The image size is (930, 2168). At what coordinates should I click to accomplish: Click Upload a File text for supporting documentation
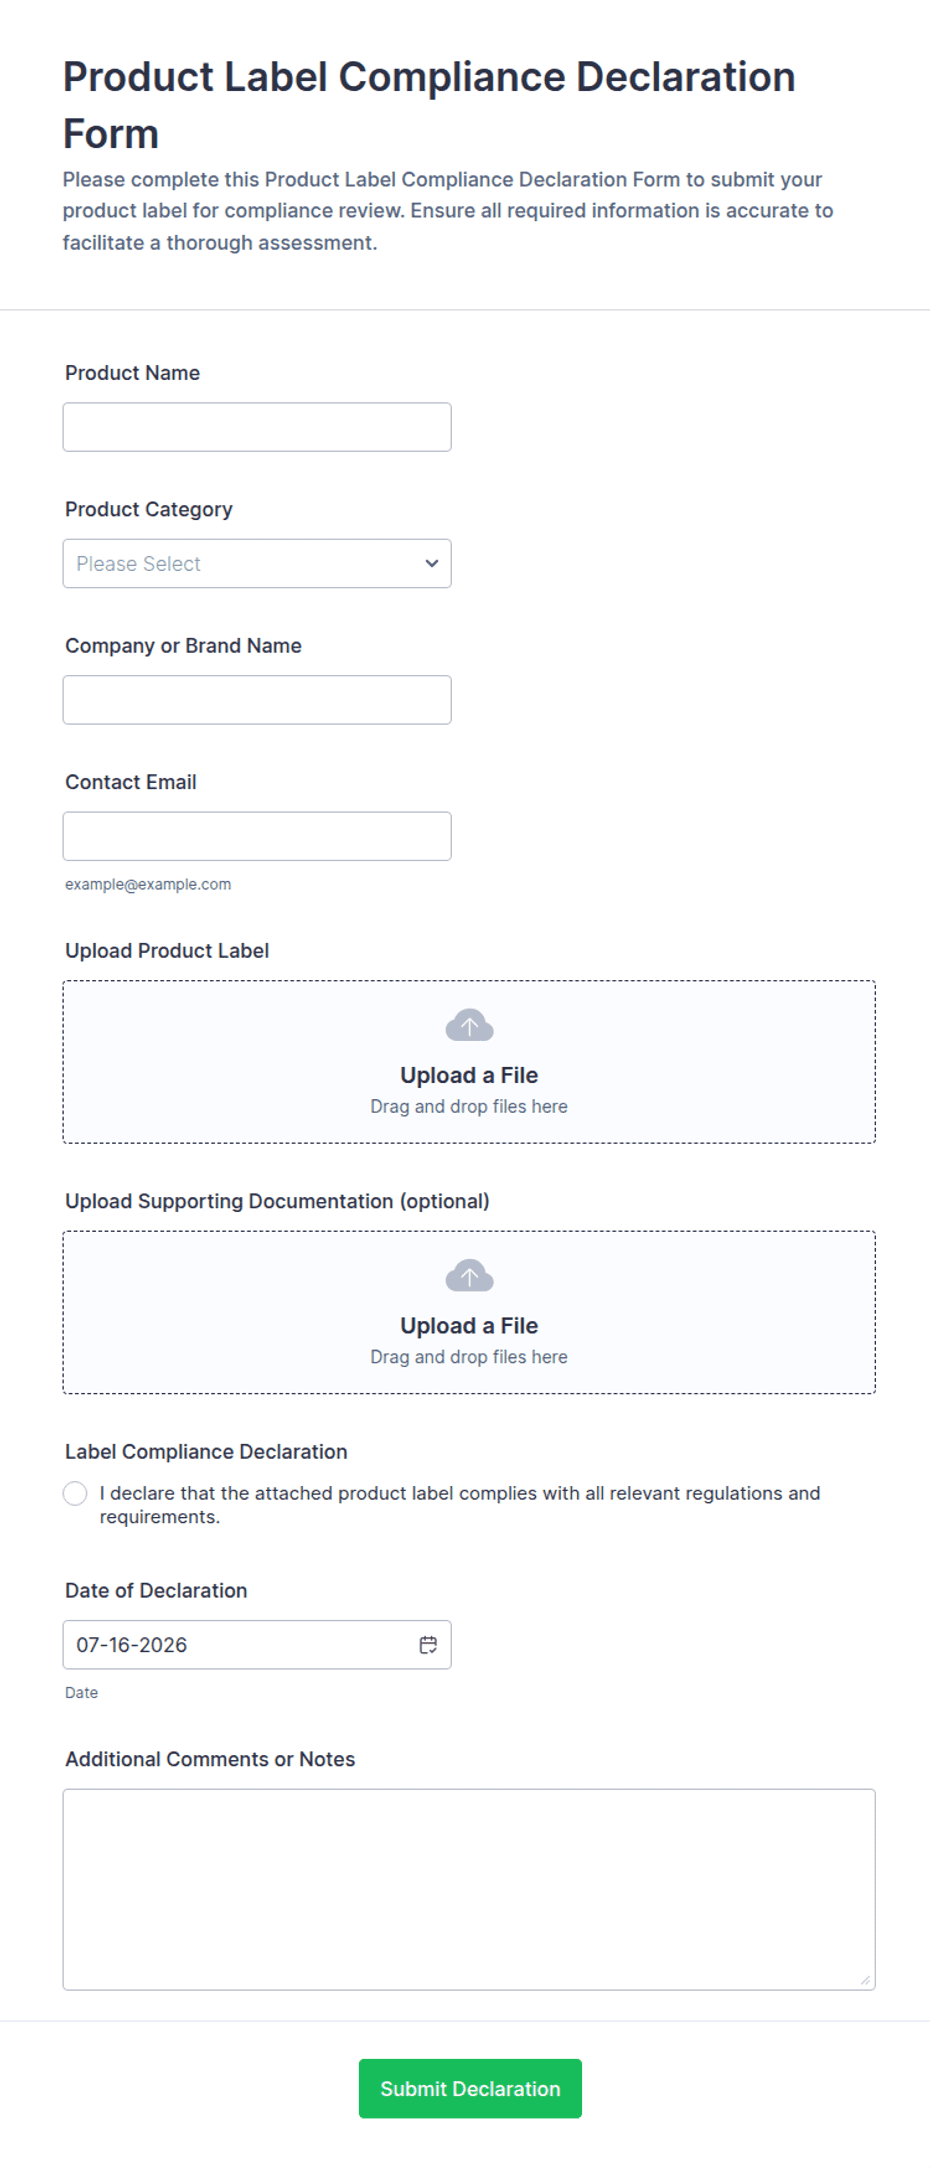point(469,1325)
